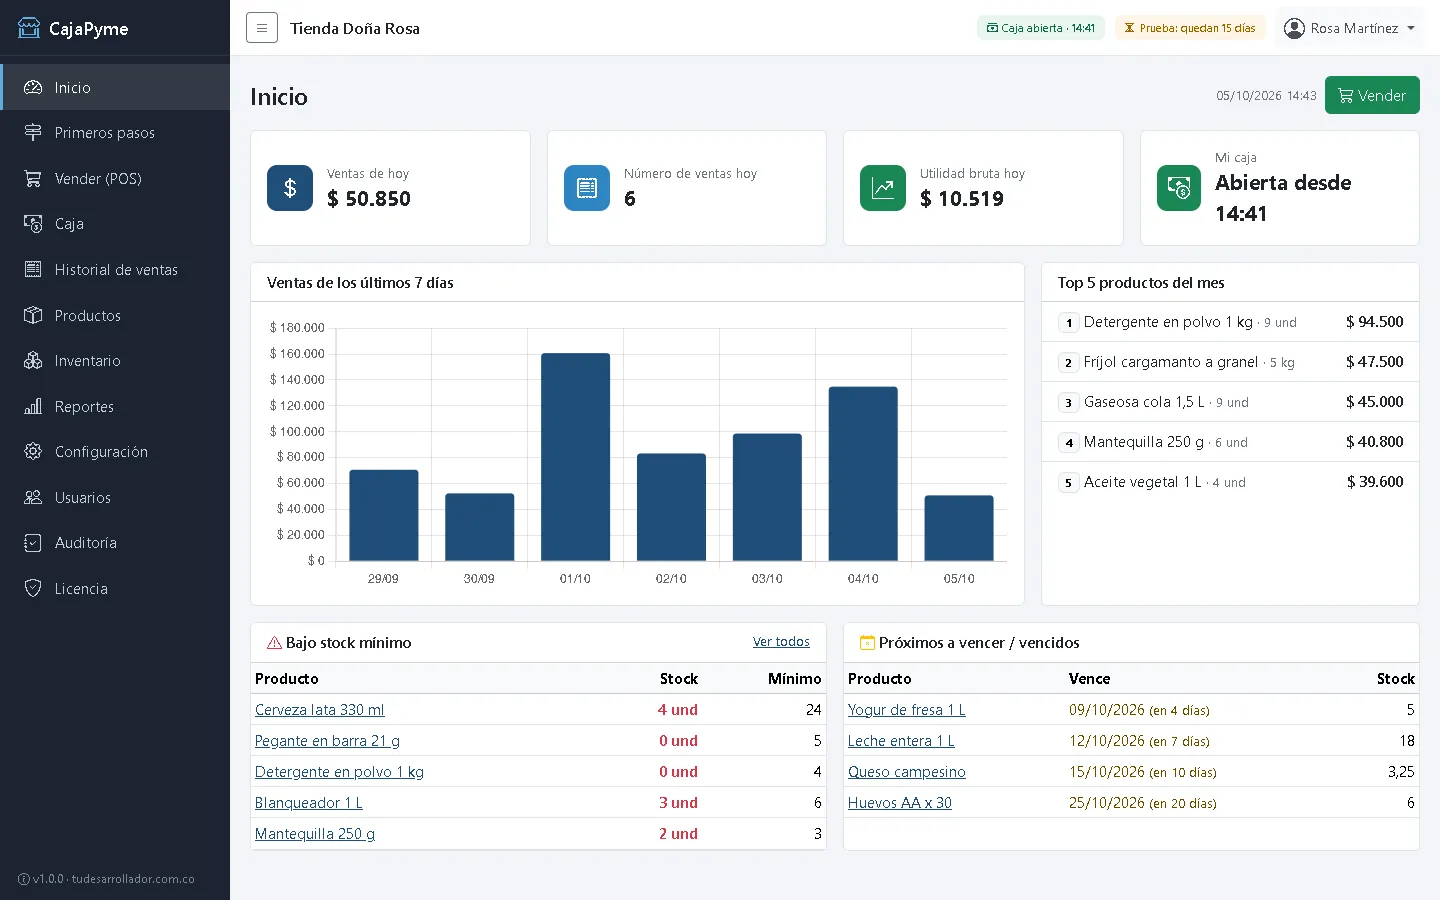Image resolution: width=1440 pixels, height=900 pixels.
Task: Click the green Vender button
Action: tap(1372, 95)
